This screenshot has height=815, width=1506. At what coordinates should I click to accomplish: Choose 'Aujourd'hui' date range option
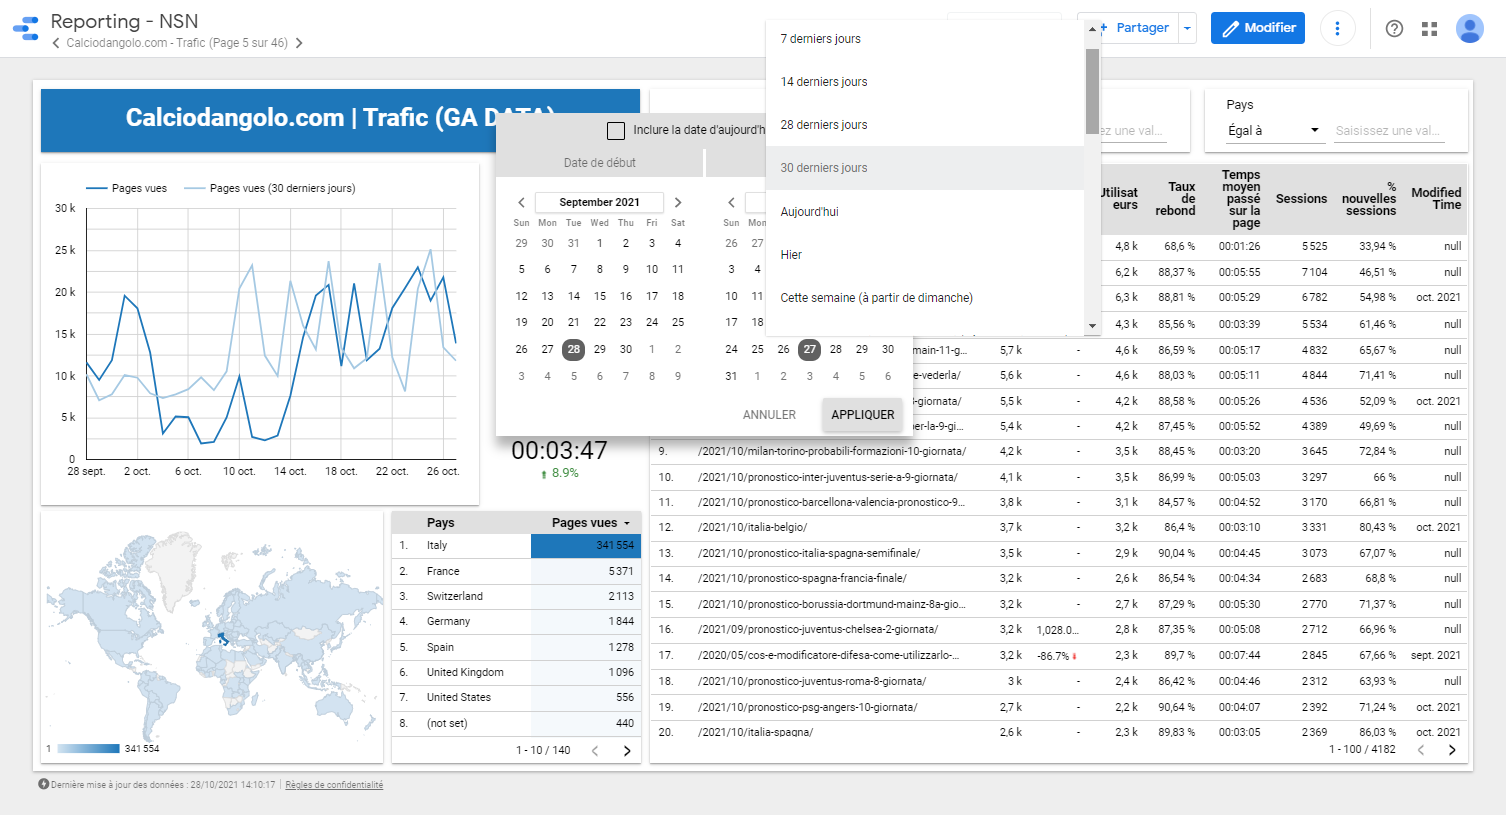click(809, 212)
